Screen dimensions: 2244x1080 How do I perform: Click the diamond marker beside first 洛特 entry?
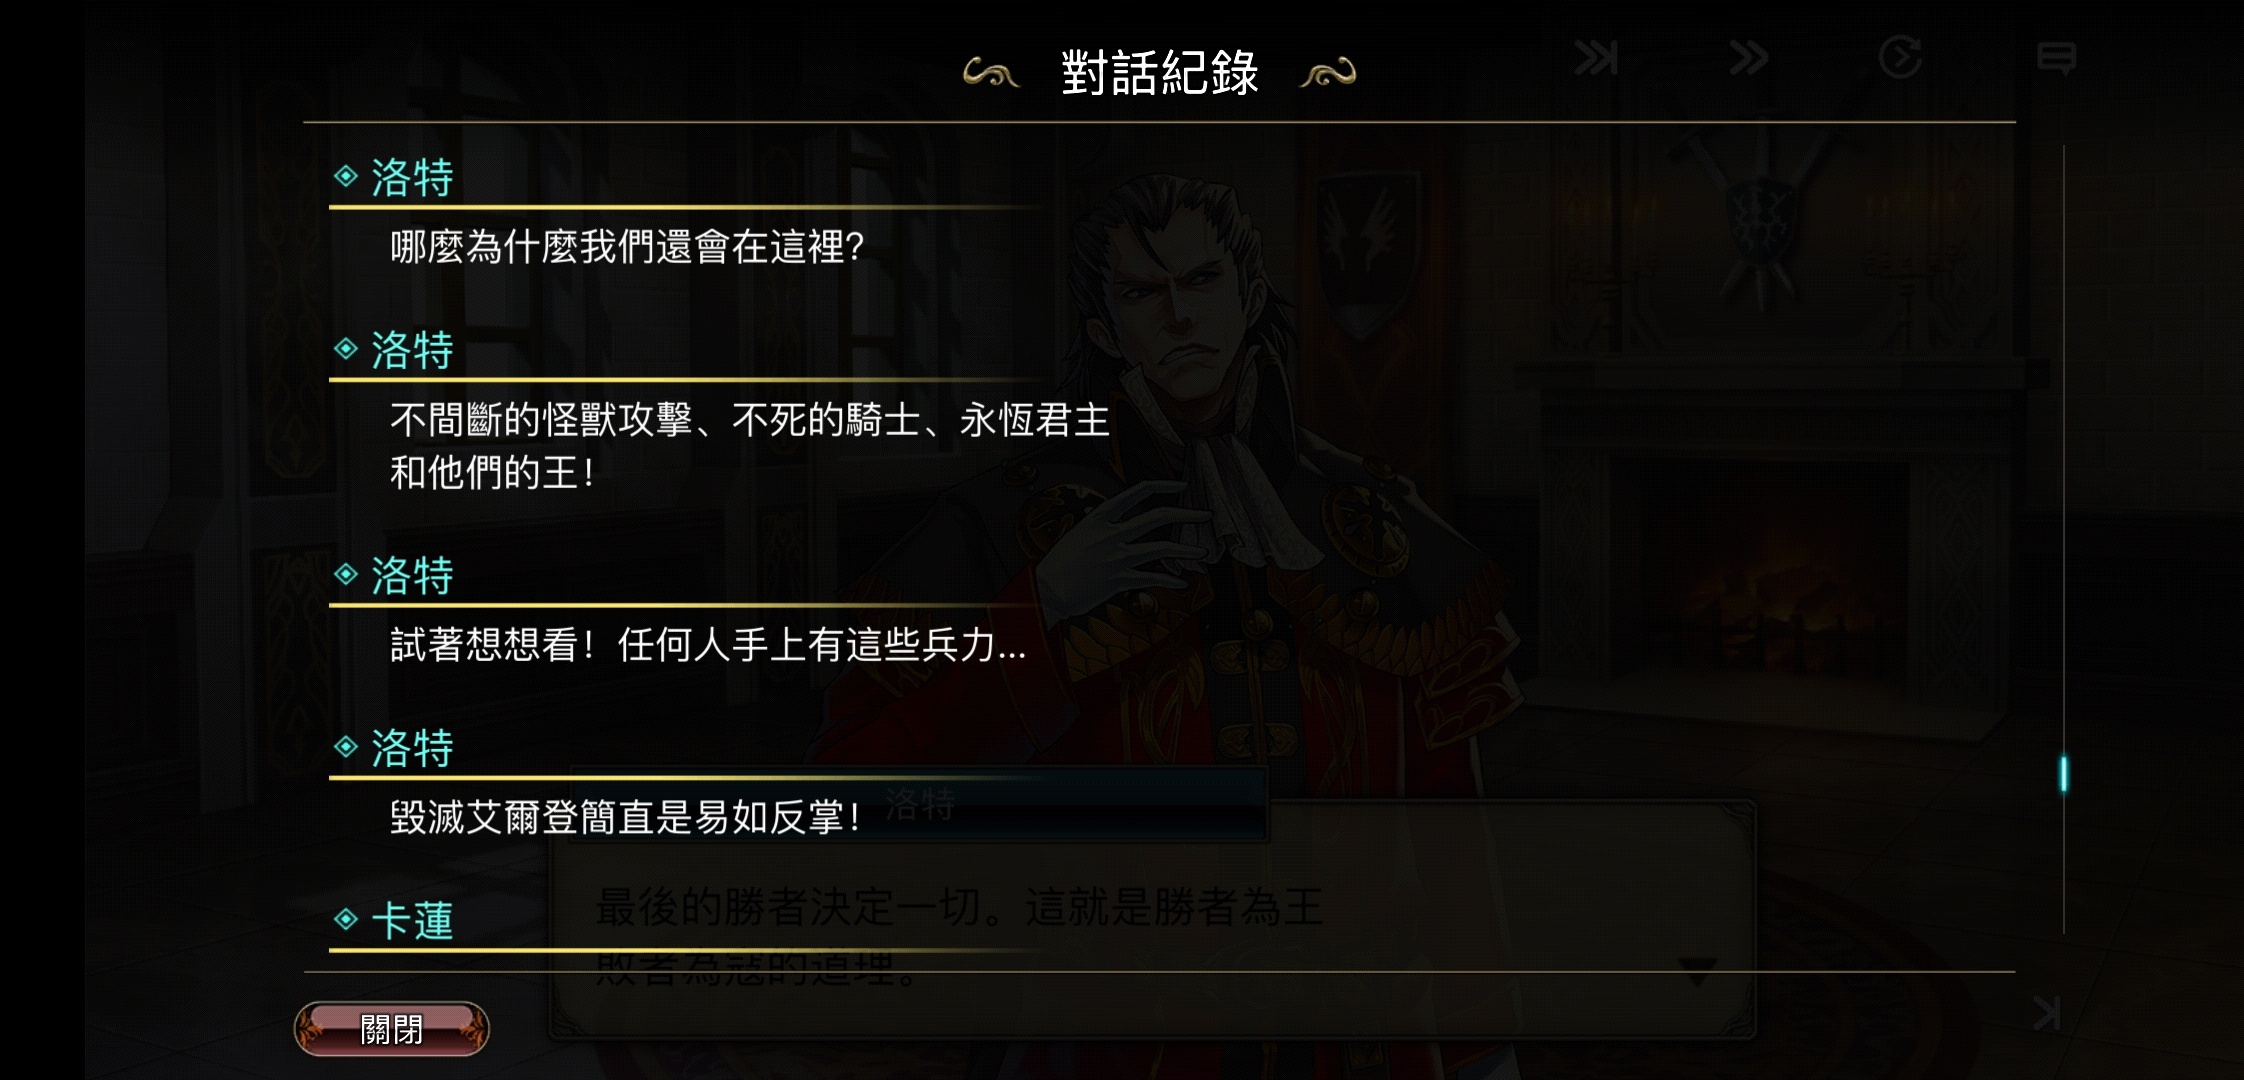[x=346, y=176]
